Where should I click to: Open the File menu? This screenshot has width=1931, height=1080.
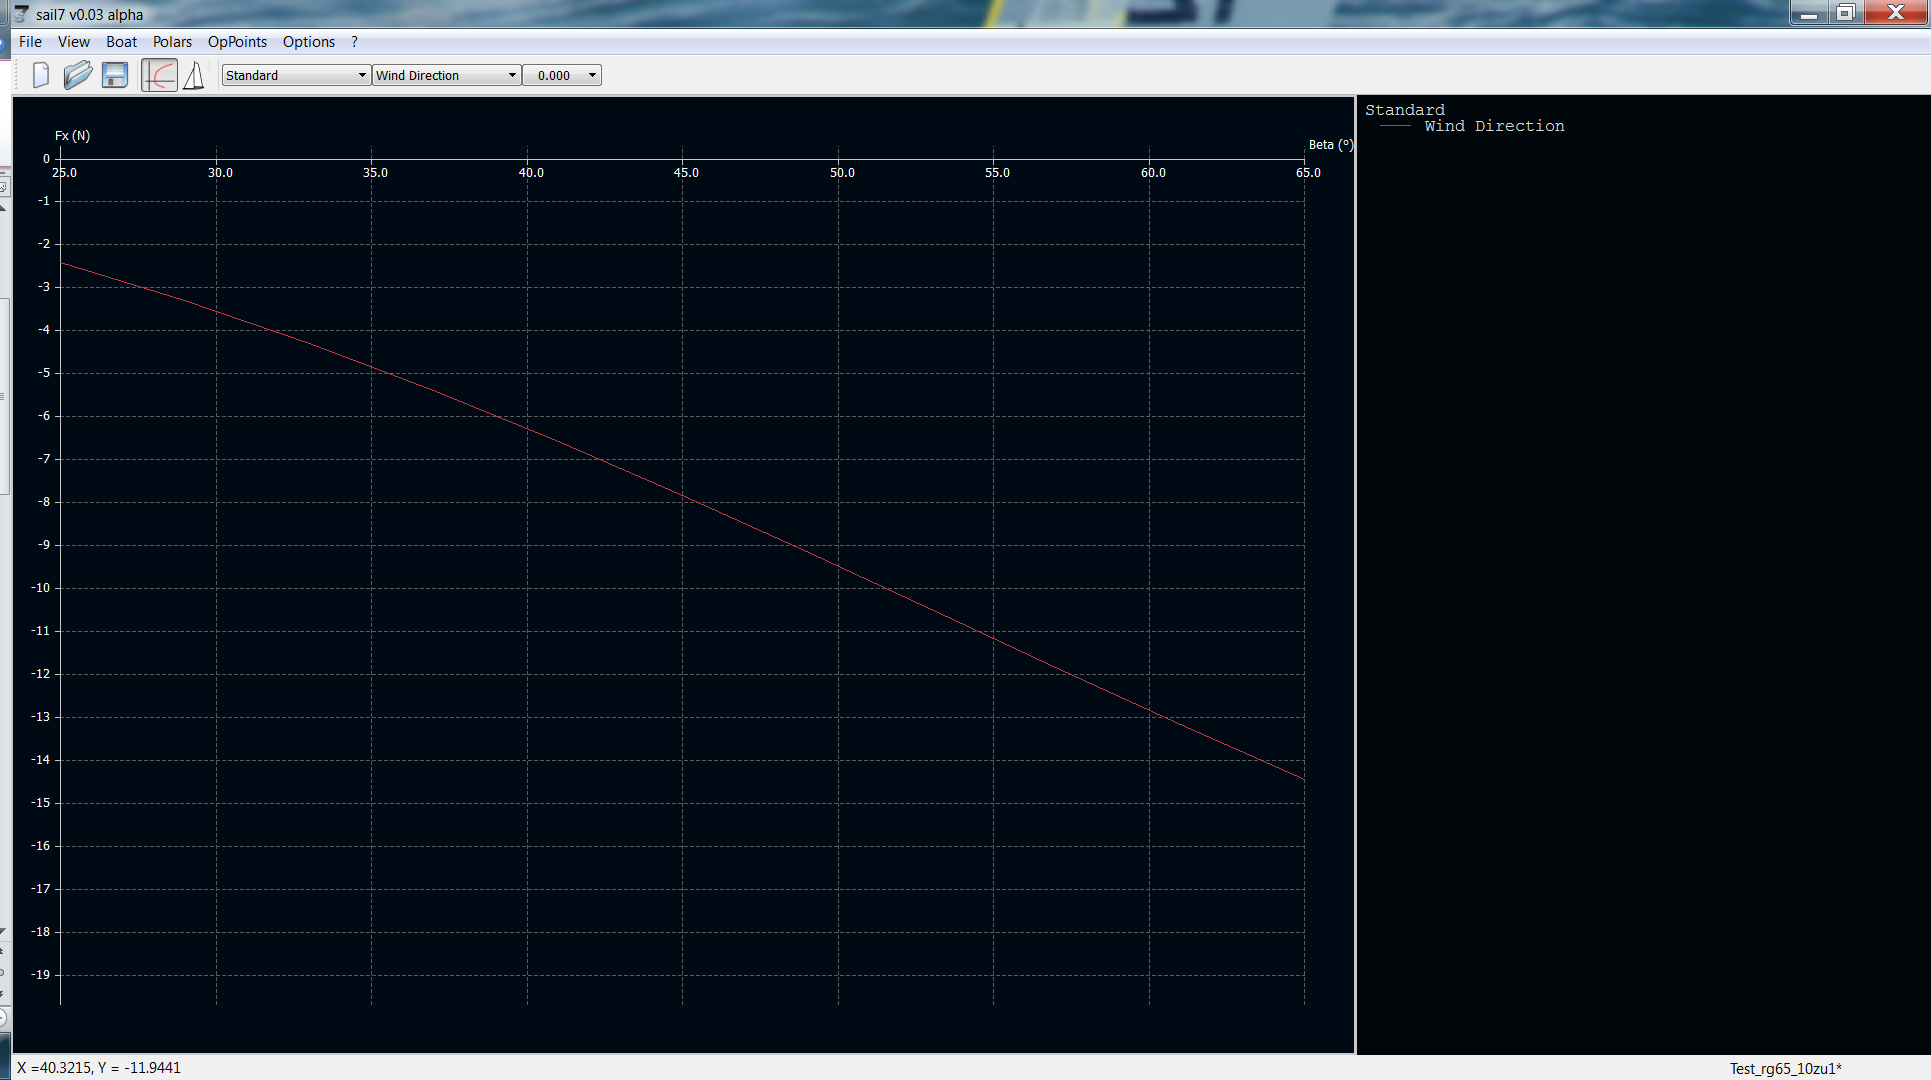pos(30,42)
